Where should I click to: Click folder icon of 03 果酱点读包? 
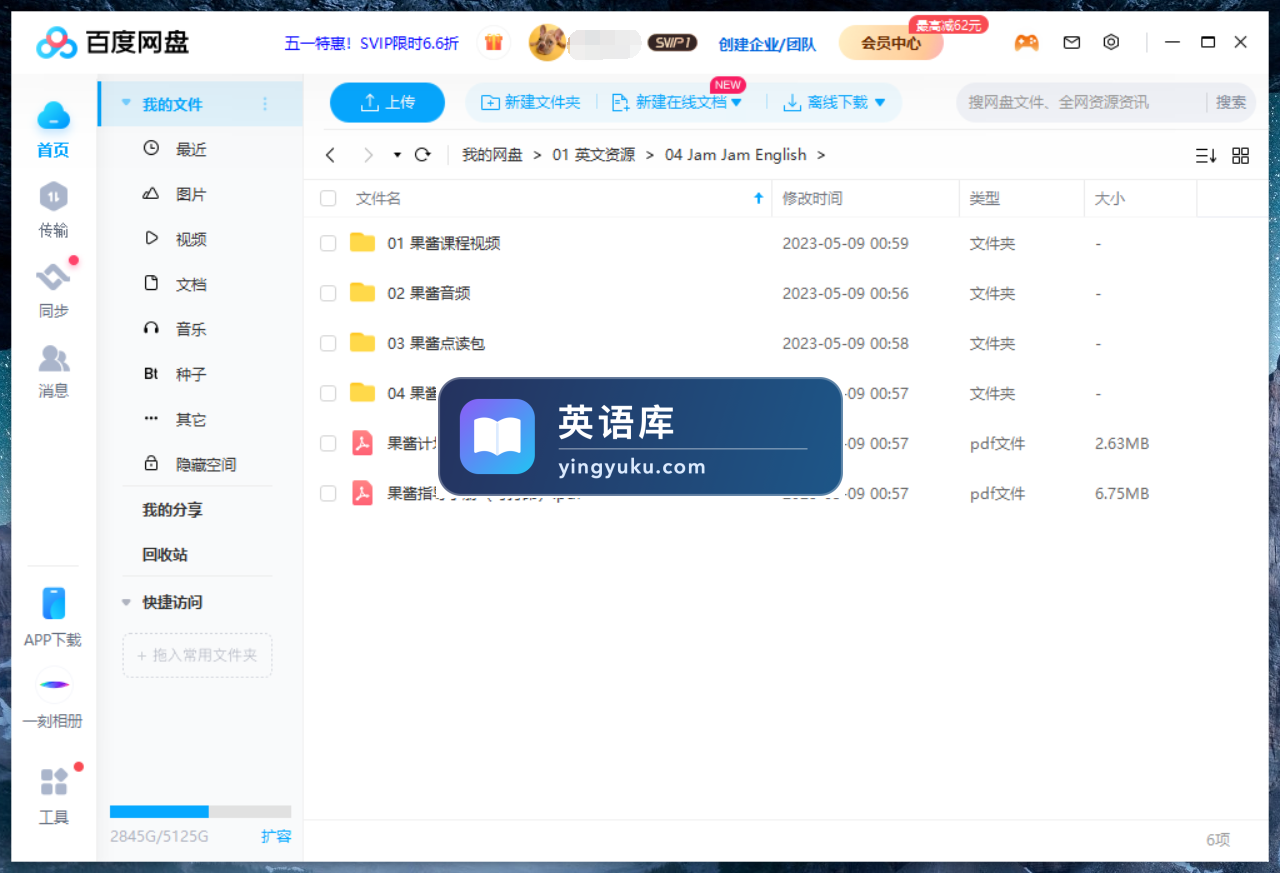(362, 343)
